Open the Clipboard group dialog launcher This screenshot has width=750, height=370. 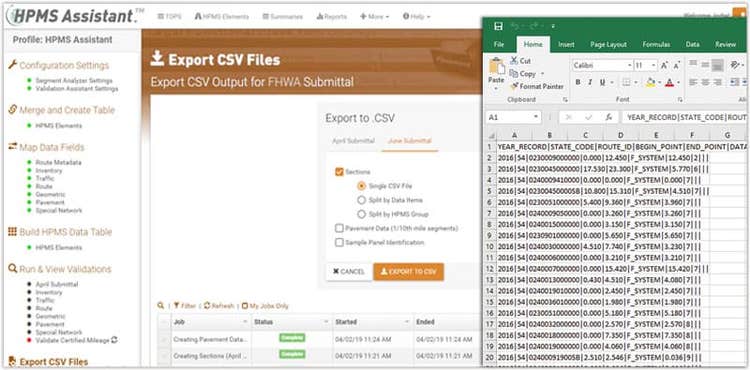point(565,100)
